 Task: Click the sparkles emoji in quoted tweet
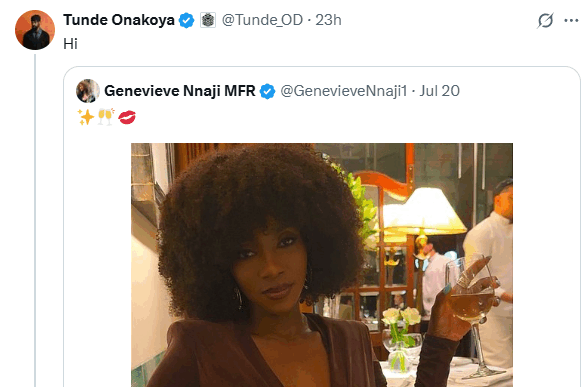pyautogui.click(x=86, y=117)
